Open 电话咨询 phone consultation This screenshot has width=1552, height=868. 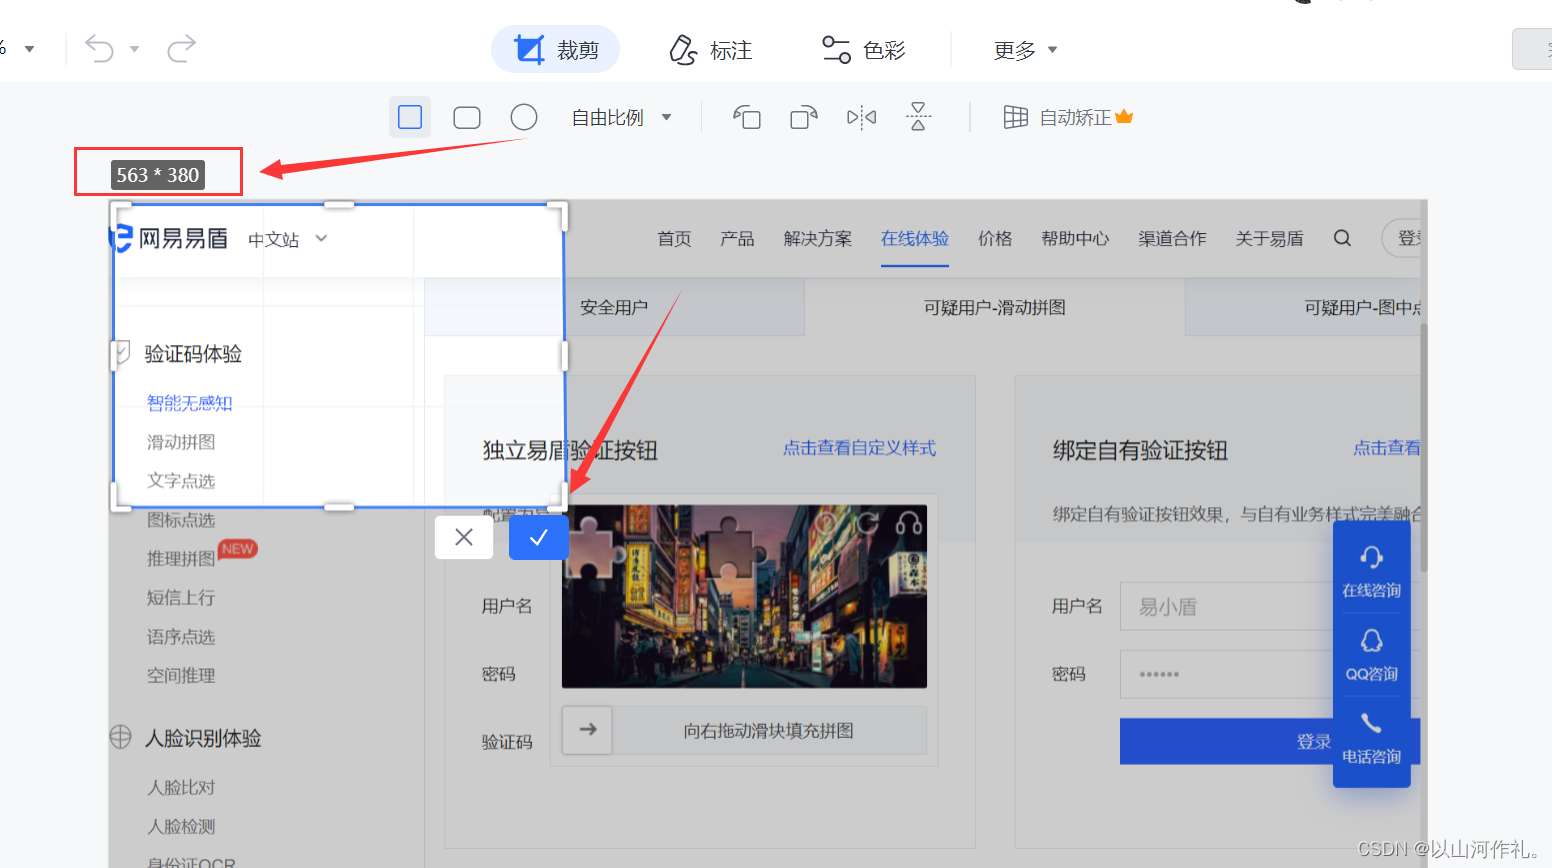pyautogui.click(x=1372, y=738)
